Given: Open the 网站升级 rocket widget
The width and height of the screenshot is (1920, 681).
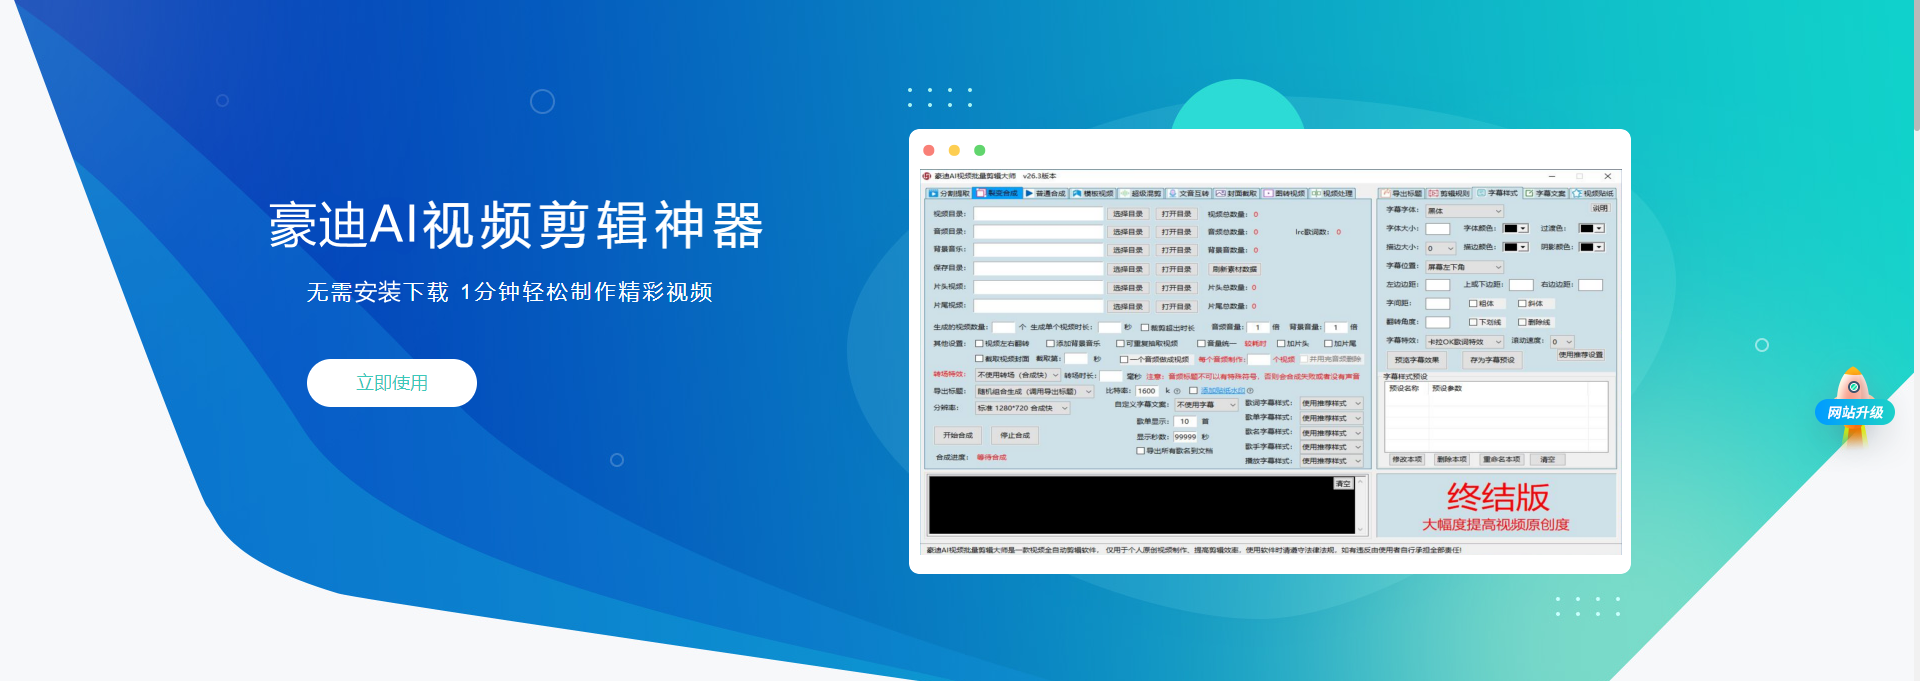Looking at the screenshot, I should tap(1855, 408).
